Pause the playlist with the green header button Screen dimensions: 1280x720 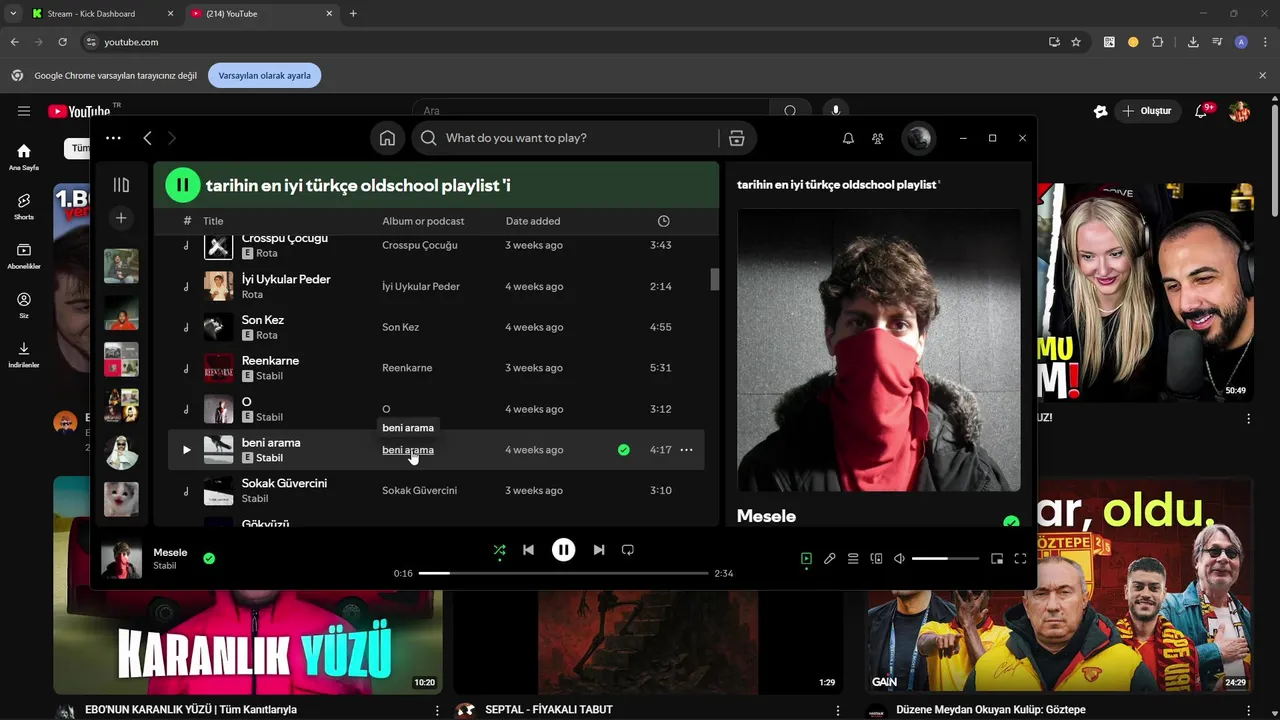tap(182, 184)
